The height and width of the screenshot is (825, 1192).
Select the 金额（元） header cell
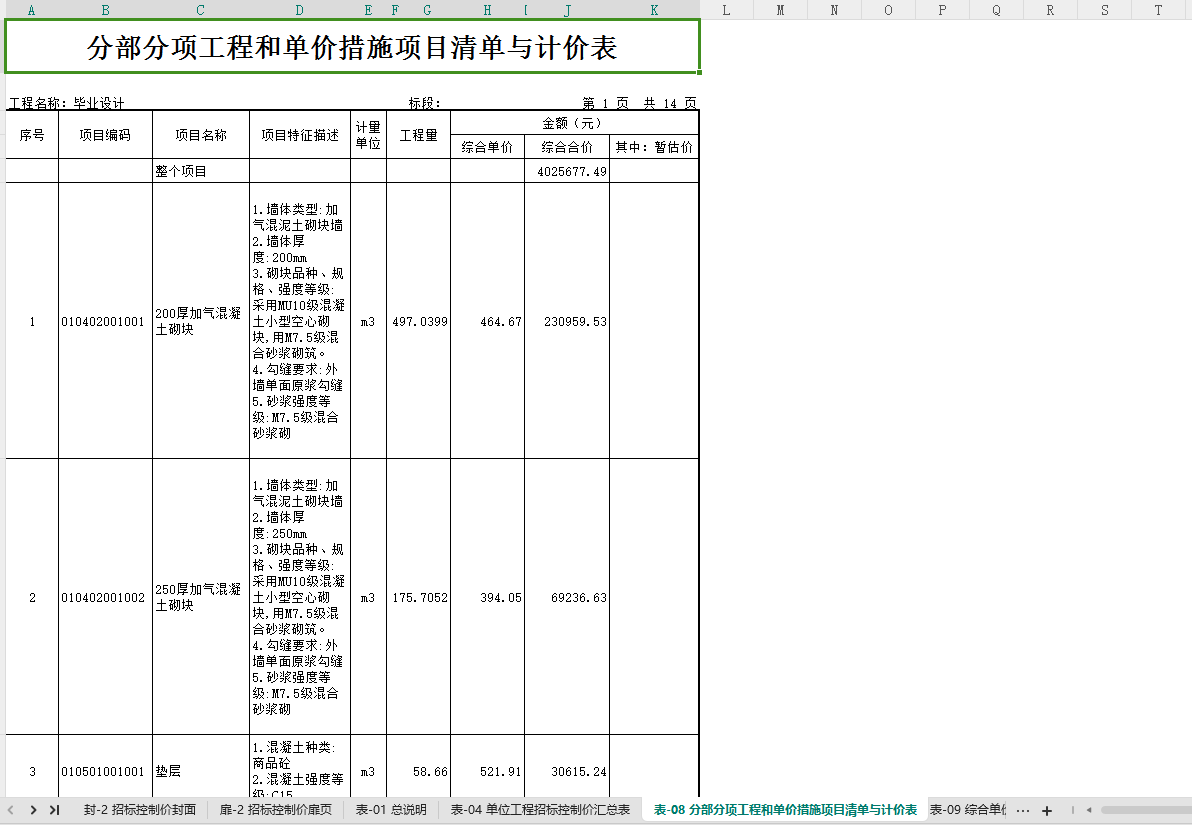pos(574,123)
